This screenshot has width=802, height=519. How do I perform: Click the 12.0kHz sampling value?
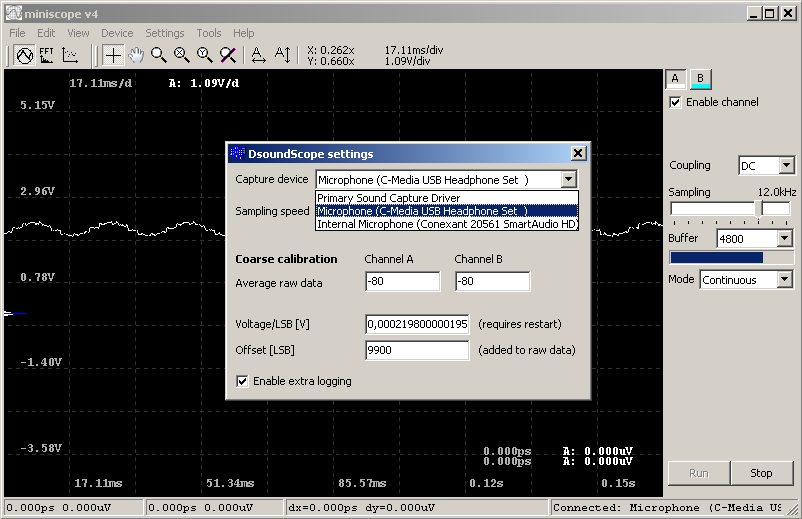776,192
